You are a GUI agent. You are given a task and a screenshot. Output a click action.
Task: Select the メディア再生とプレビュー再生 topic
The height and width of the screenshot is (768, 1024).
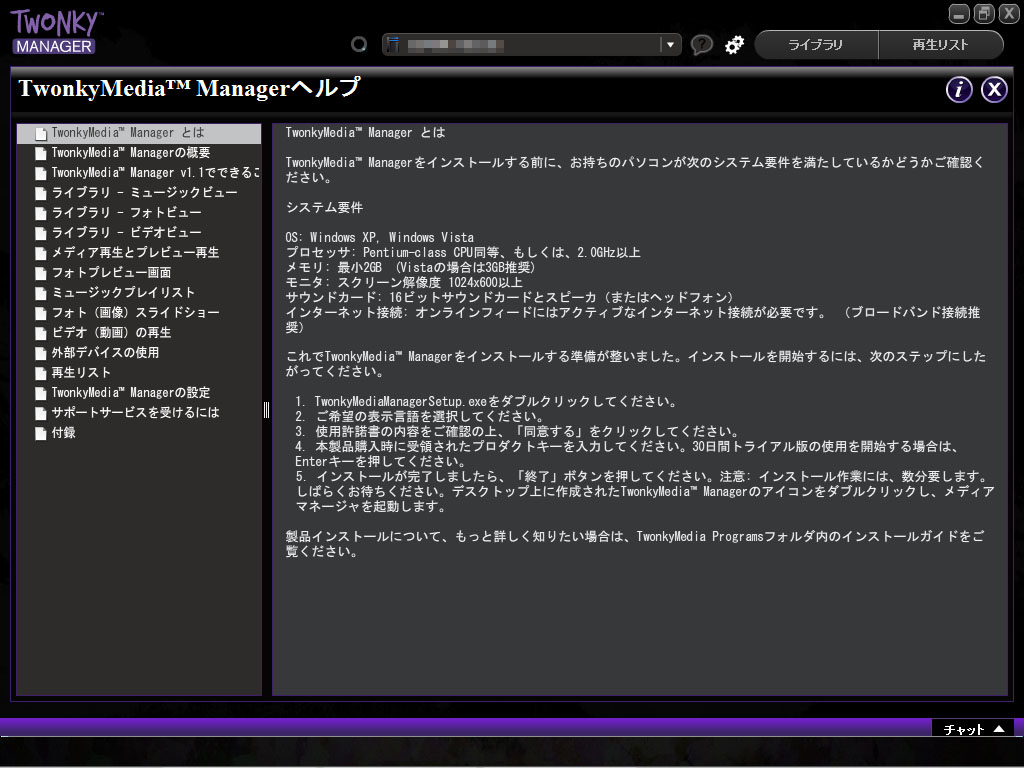pos(135,252)
